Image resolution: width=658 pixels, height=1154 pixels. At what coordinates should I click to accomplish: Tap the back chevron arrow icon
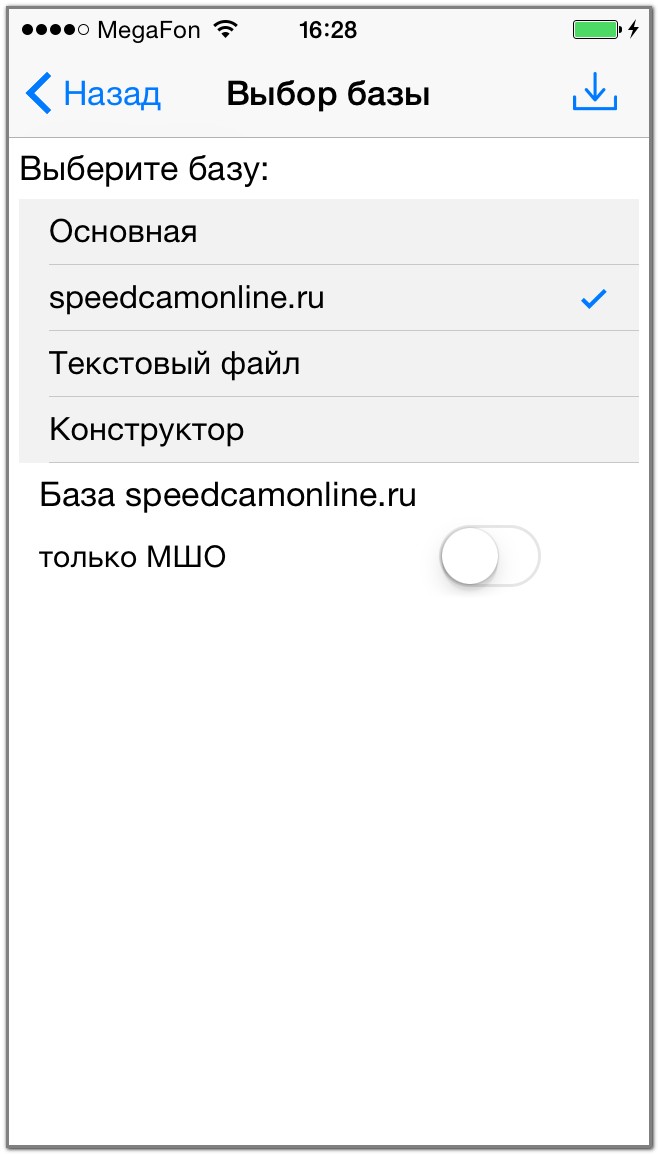38,94
